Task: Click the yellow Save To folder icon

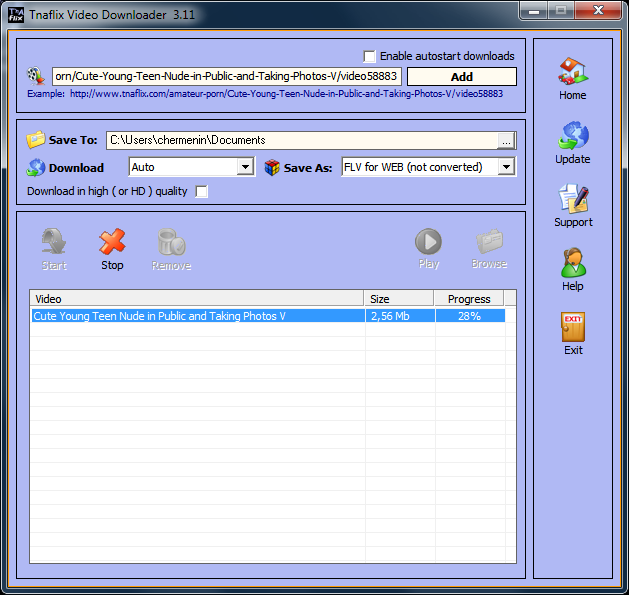Action: 36,140
